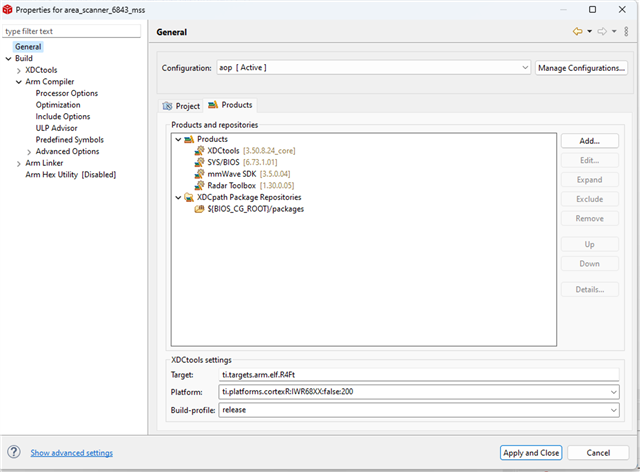Click the Products folder icon in tree
Viewport: 640px width, 472px height.
(189, 139)
